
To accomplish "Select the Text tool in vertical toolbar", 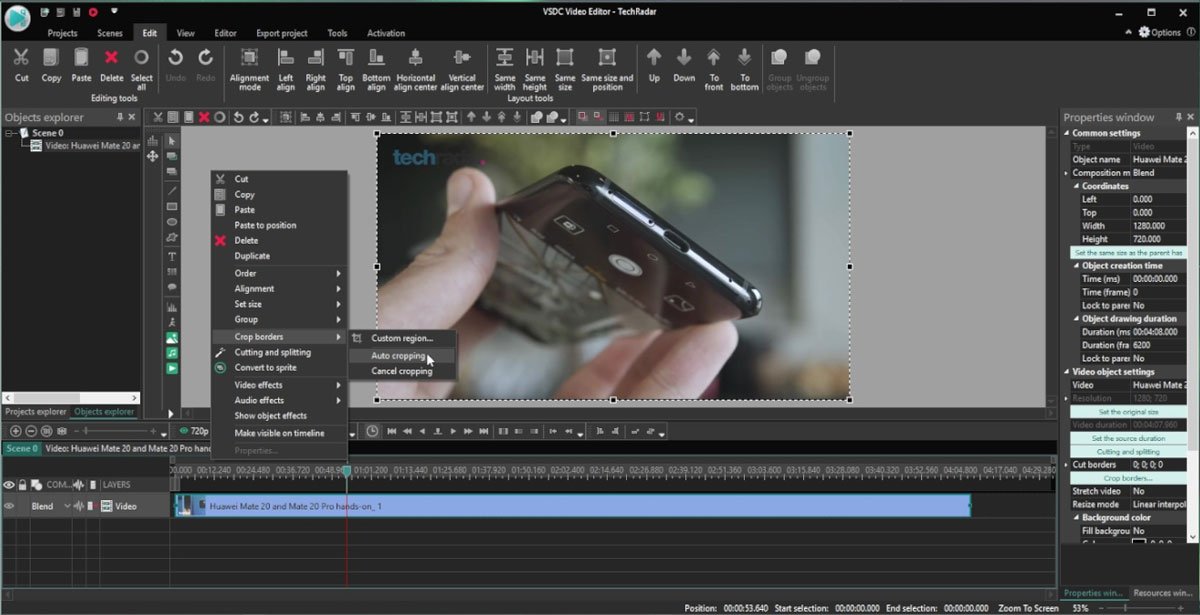I will point(172,257).
